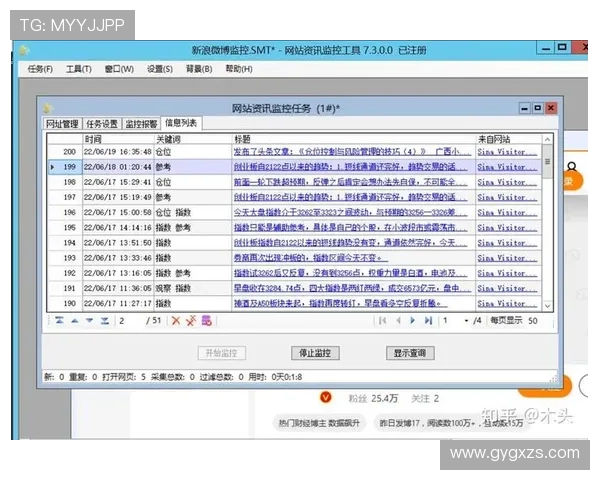
Task: Click the list scrollbar up arrow
Action: click(548, 139)
